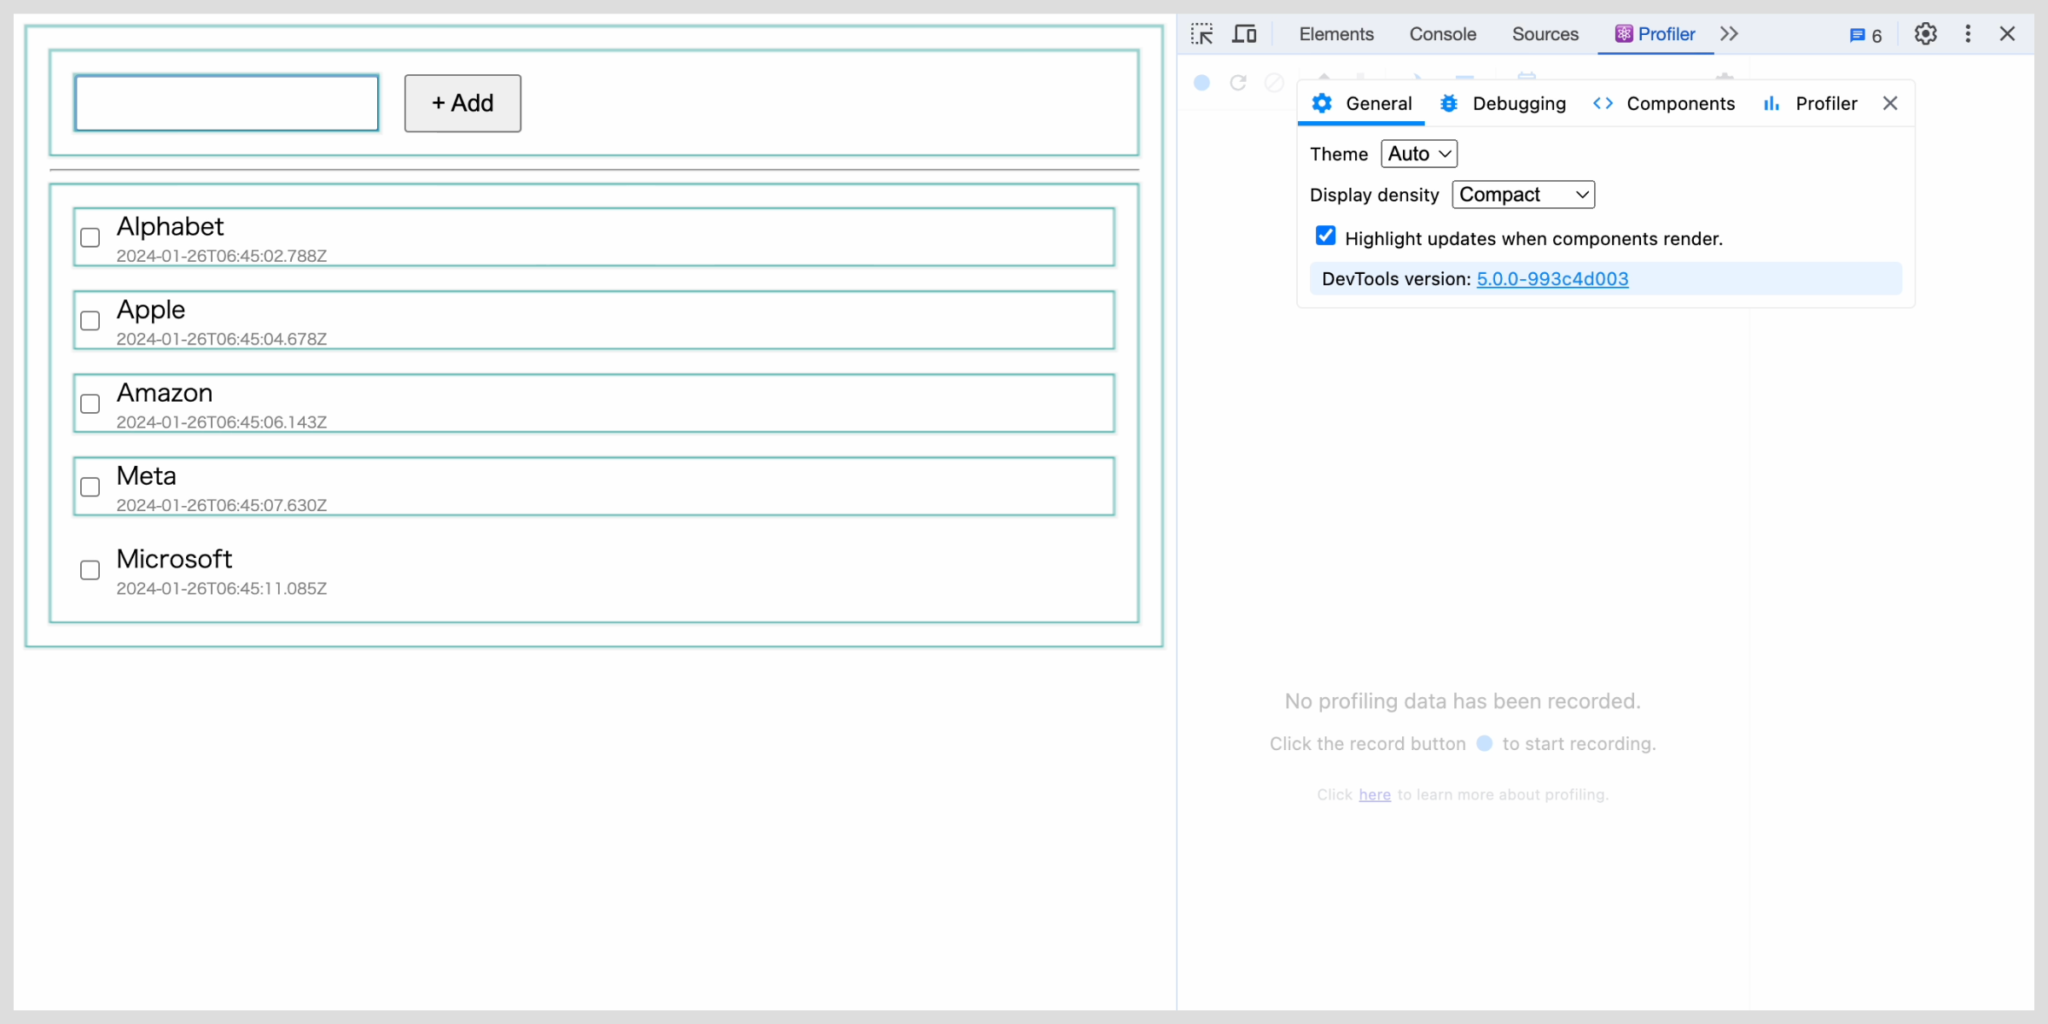Open the Components settings tab

[x=1664, y=103]
